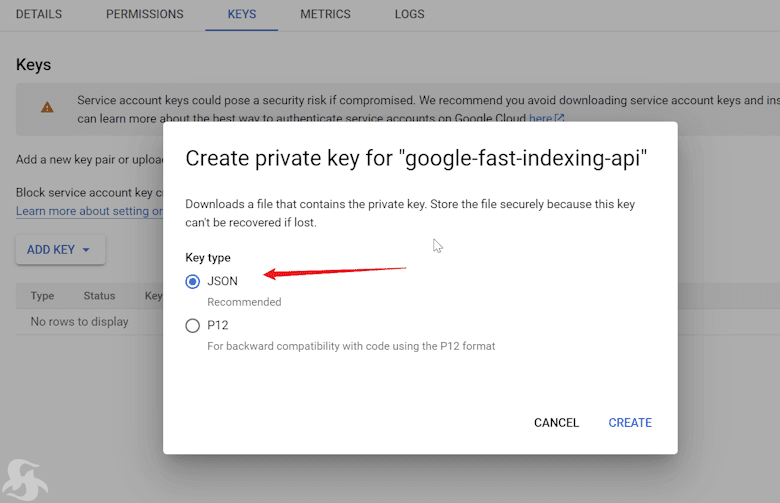Open 'Learn more about setting' link

(89, 211)
